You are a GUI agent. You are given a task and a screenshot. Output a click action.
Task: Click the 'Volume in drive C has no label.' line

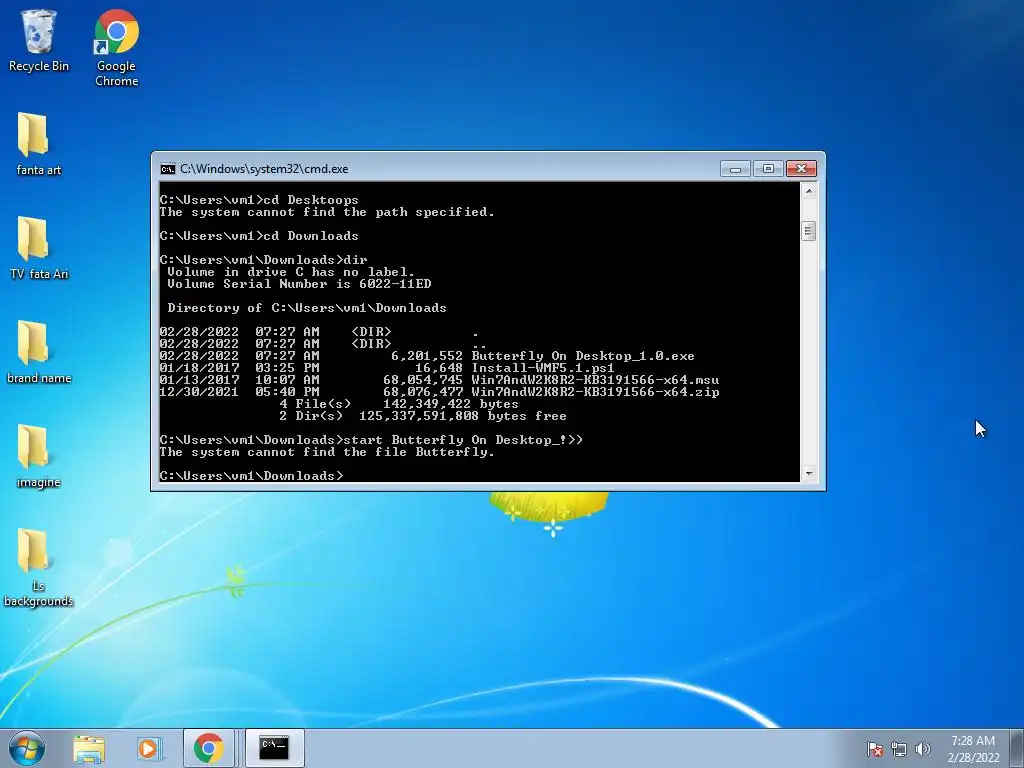291,272
